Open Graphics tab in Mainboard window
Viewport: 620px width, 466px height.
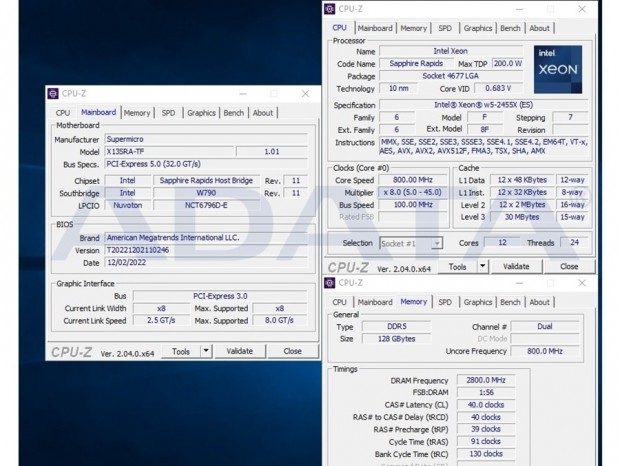tap(201, 113)
